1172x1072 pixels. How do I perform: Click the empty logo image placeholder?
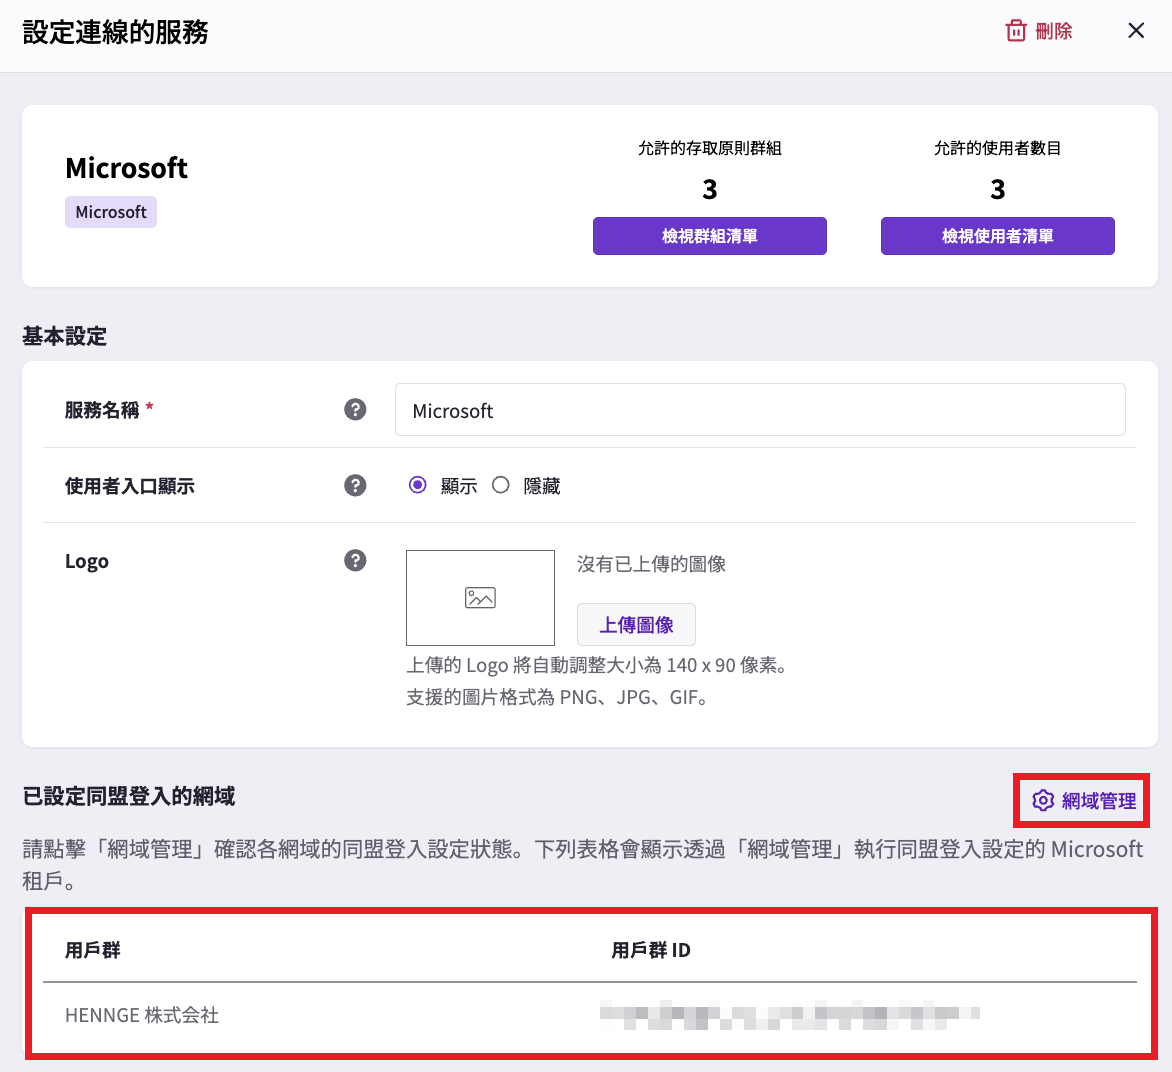click(x=480, y=598)
